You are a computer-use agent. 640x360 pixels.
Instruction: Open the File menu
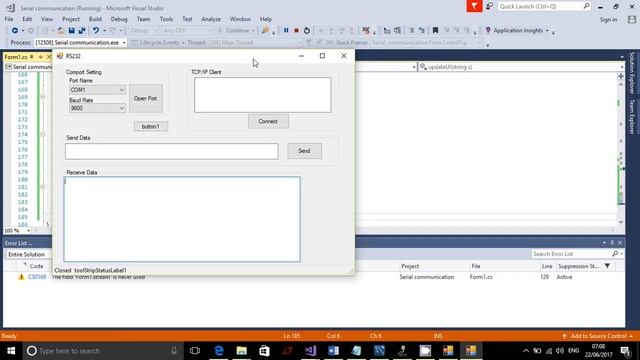[9, 19]
